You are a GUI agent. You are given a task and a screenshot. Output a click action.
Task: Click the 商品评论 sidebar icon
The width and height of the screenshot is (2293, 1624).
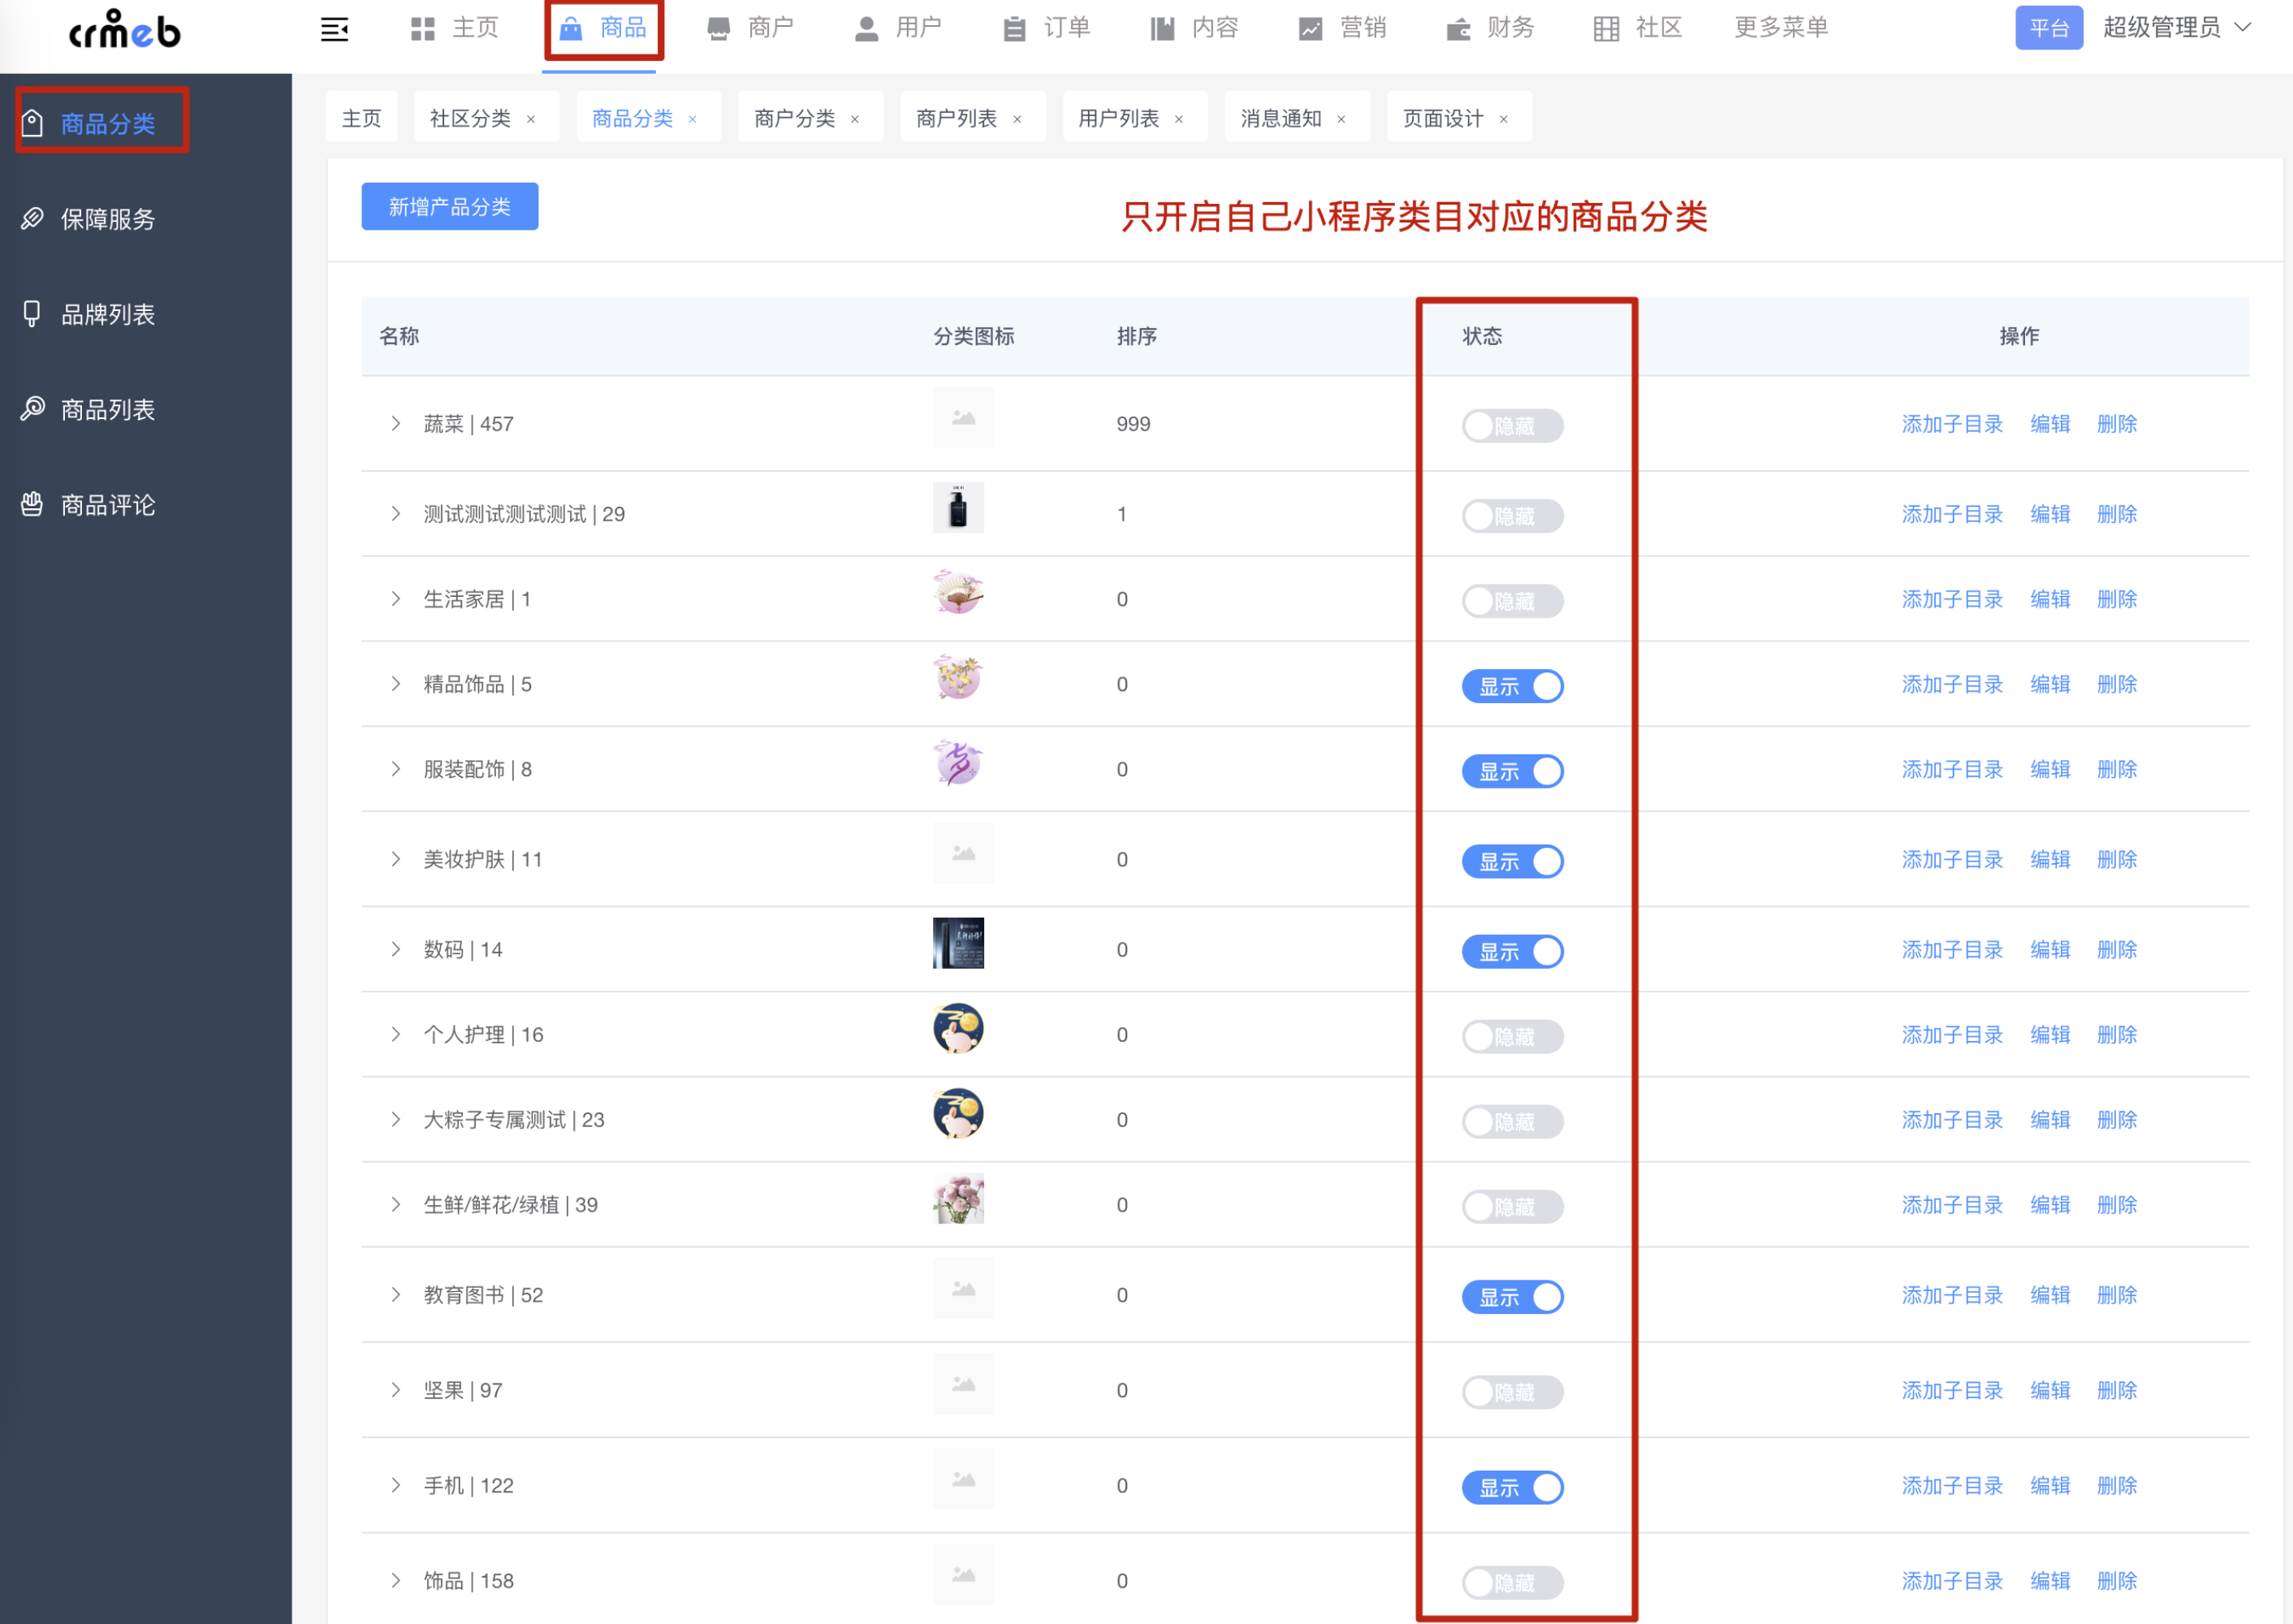tap(32, 504)
